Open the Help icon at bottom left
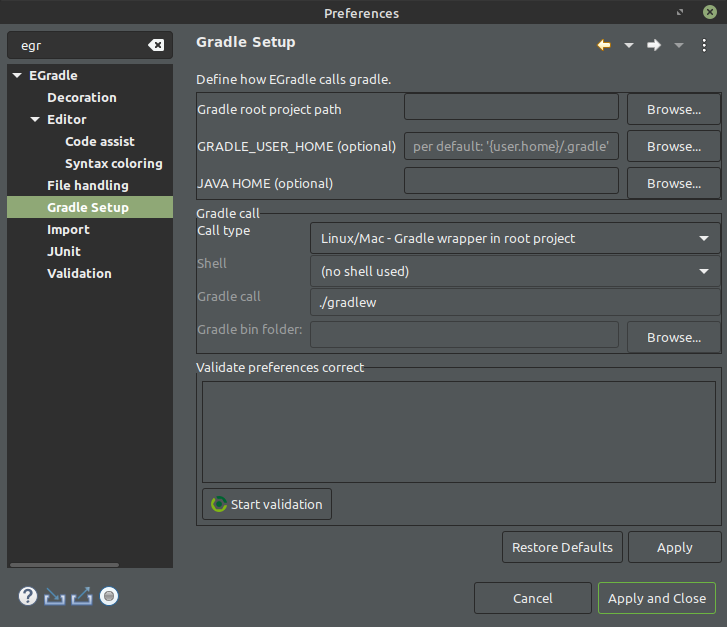Image resolution: width=727 pixels, height=627 pixels. tap(28, 596)
